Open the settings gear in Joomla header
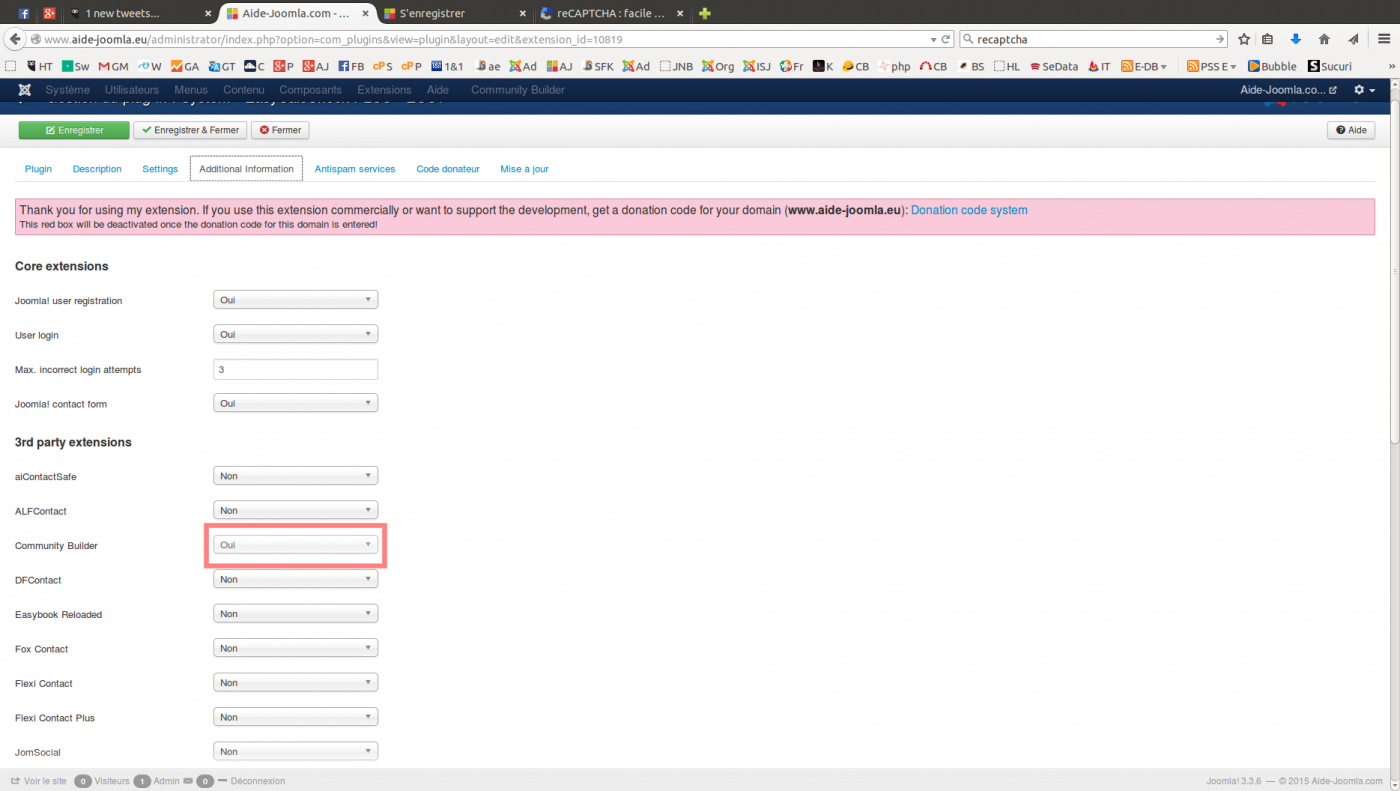The height and width of the screenshot is (791, 1400). [1364, 90]
